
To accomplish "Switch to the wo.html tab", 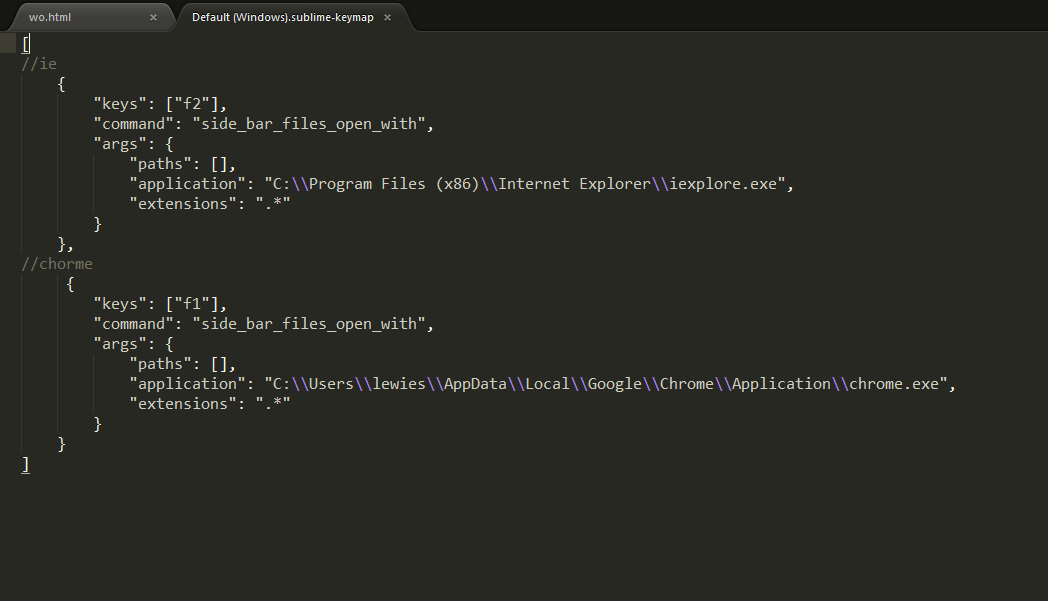I will pos(50,17).
